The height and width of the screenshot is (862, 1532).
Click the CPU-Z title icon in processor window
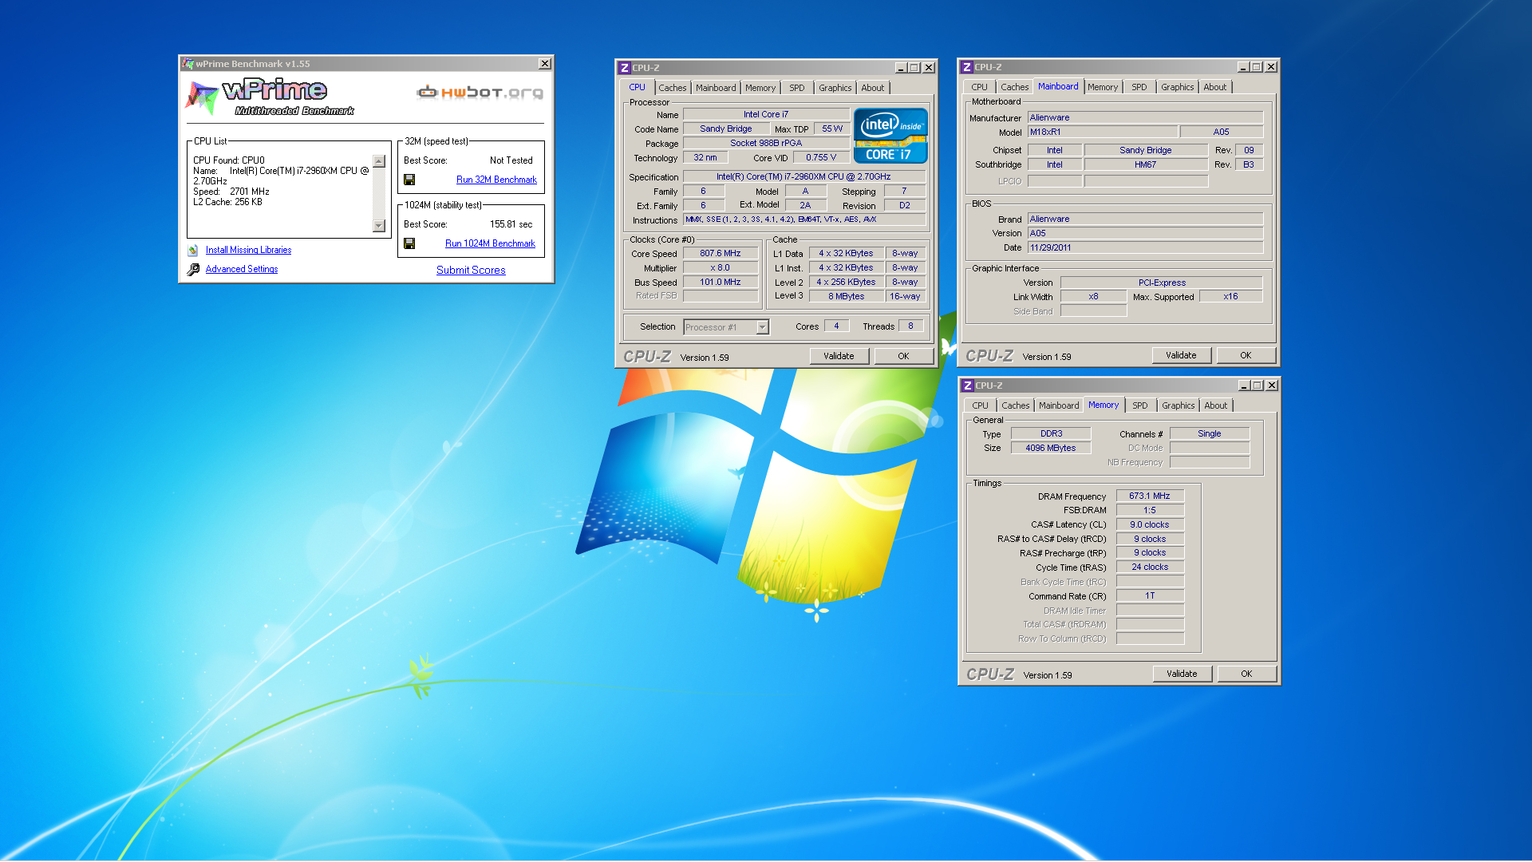click(625, 67)
